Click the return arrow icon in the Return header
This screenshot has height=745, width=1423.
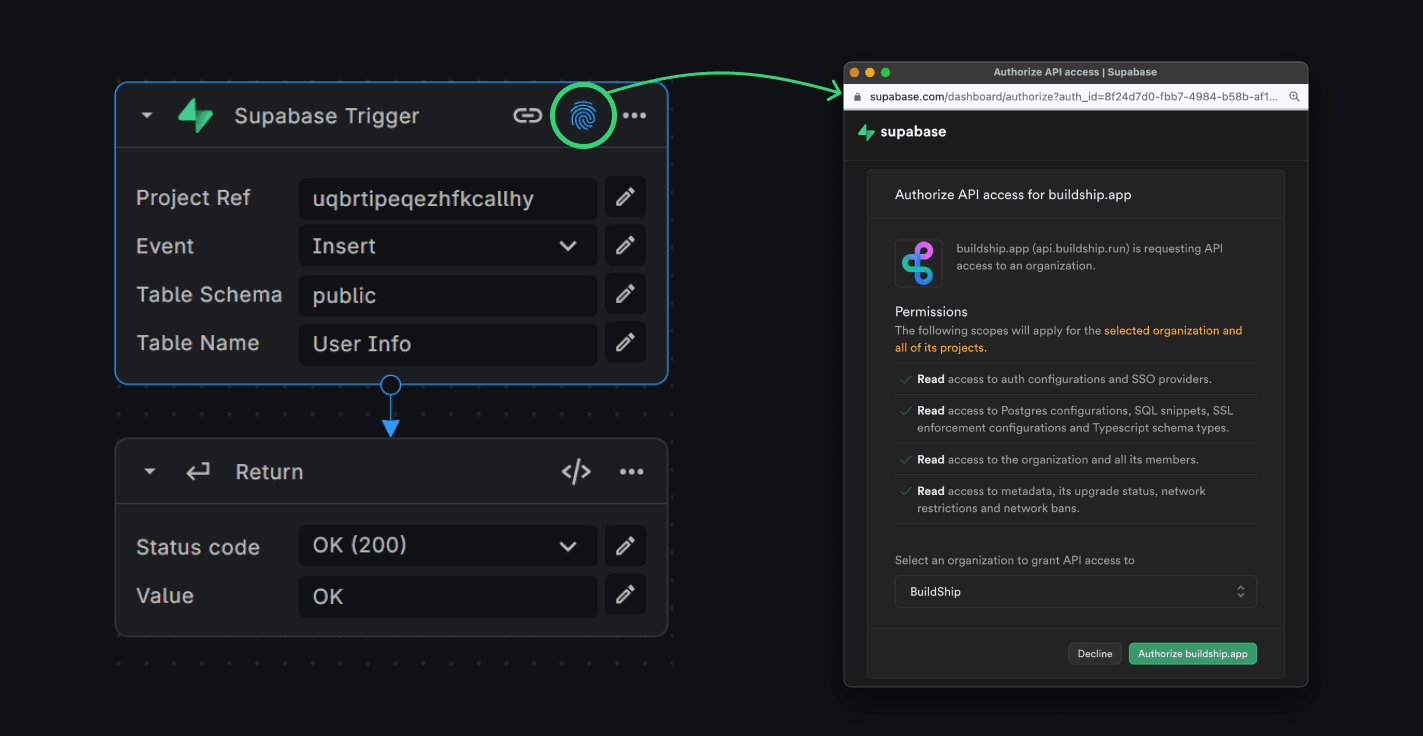pyautogui.click(x=197, y=471)
